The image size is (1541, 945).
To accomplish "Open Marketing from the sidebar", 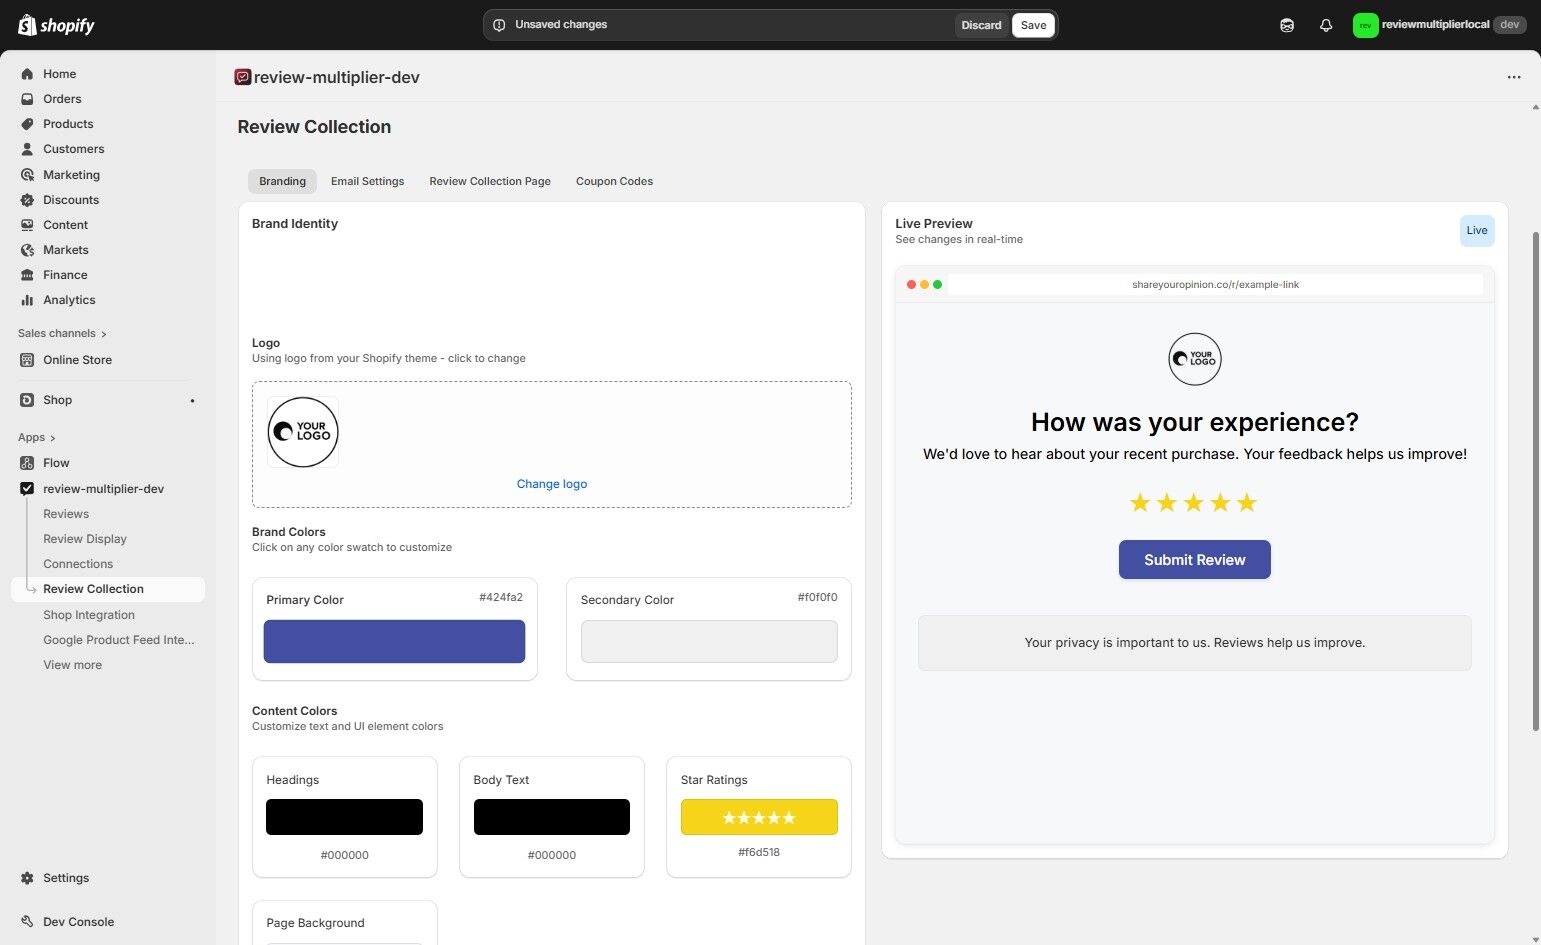I will pos(71,174).
